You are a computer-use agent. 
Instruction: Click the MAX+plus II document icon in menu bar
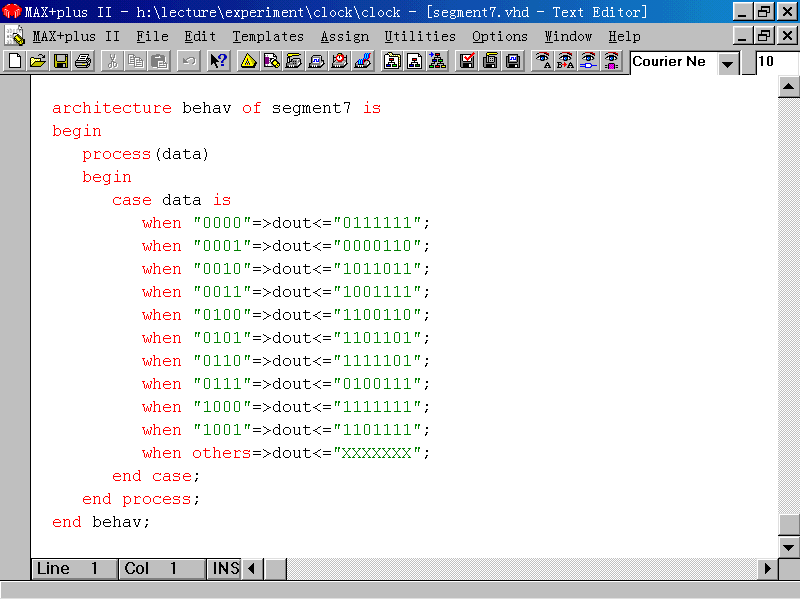tap(14, 36)
